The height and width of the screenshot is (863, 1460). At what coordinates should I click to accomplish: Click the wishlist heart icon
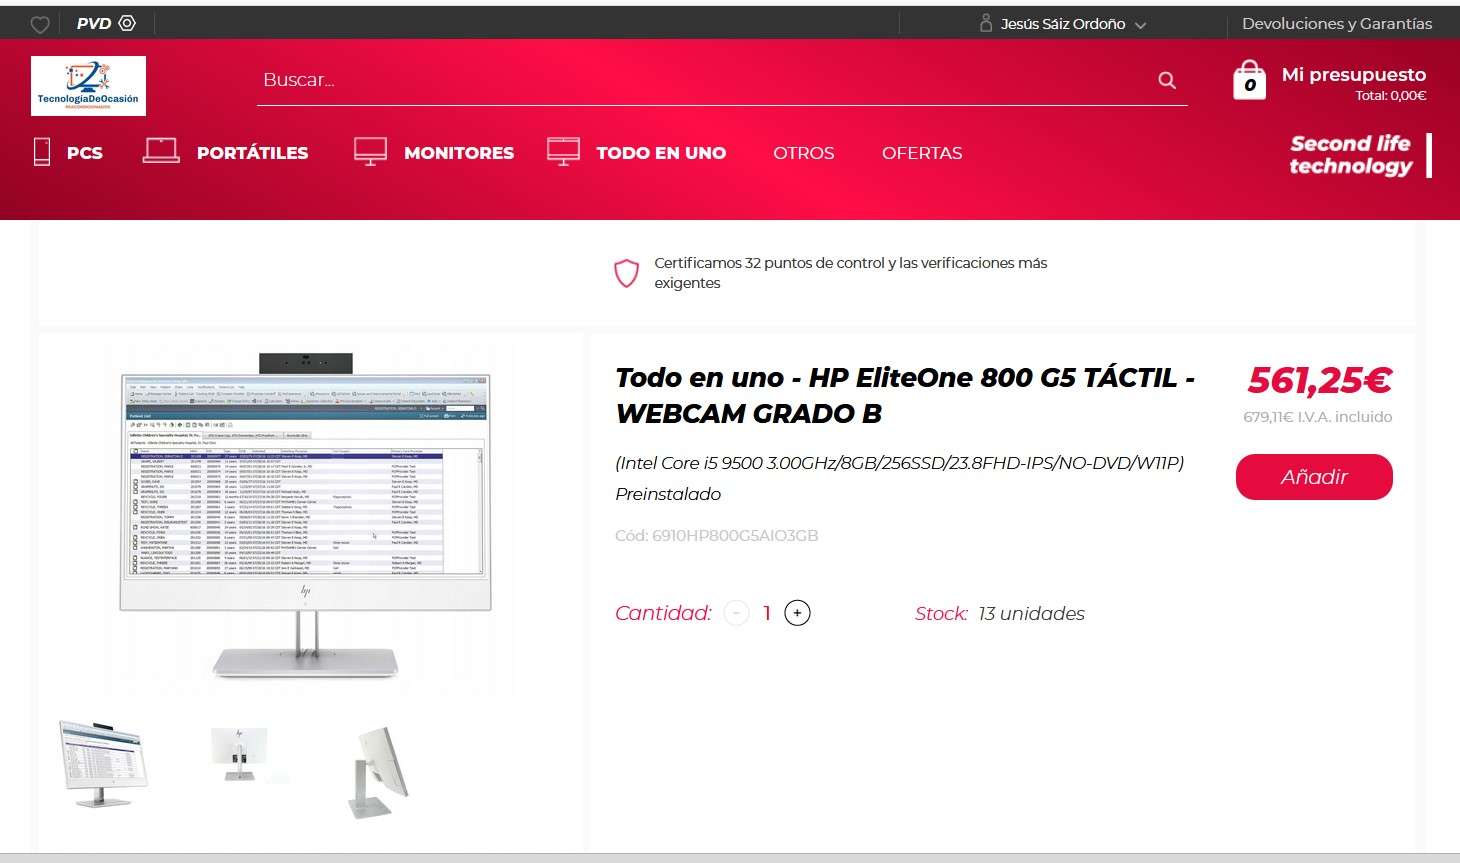40,24
